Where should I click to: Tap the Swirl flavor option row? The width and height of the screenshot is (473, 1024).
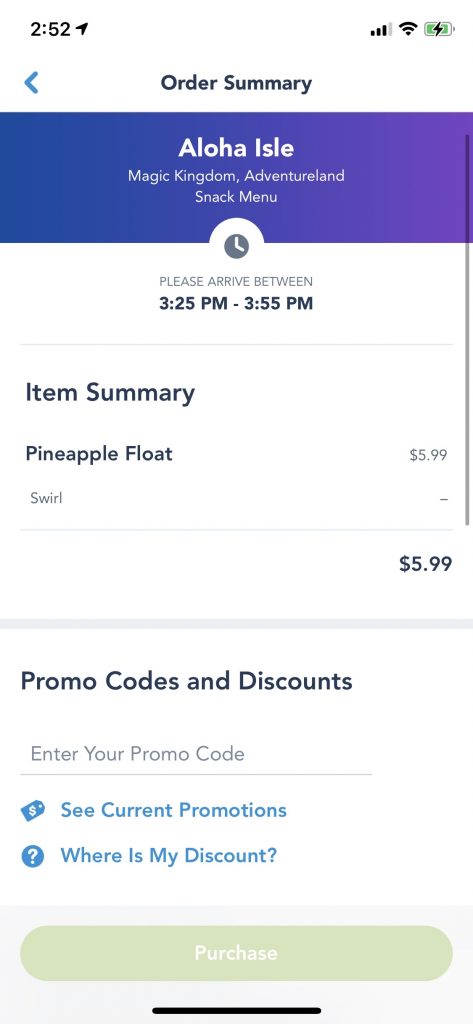pos(236,499)
